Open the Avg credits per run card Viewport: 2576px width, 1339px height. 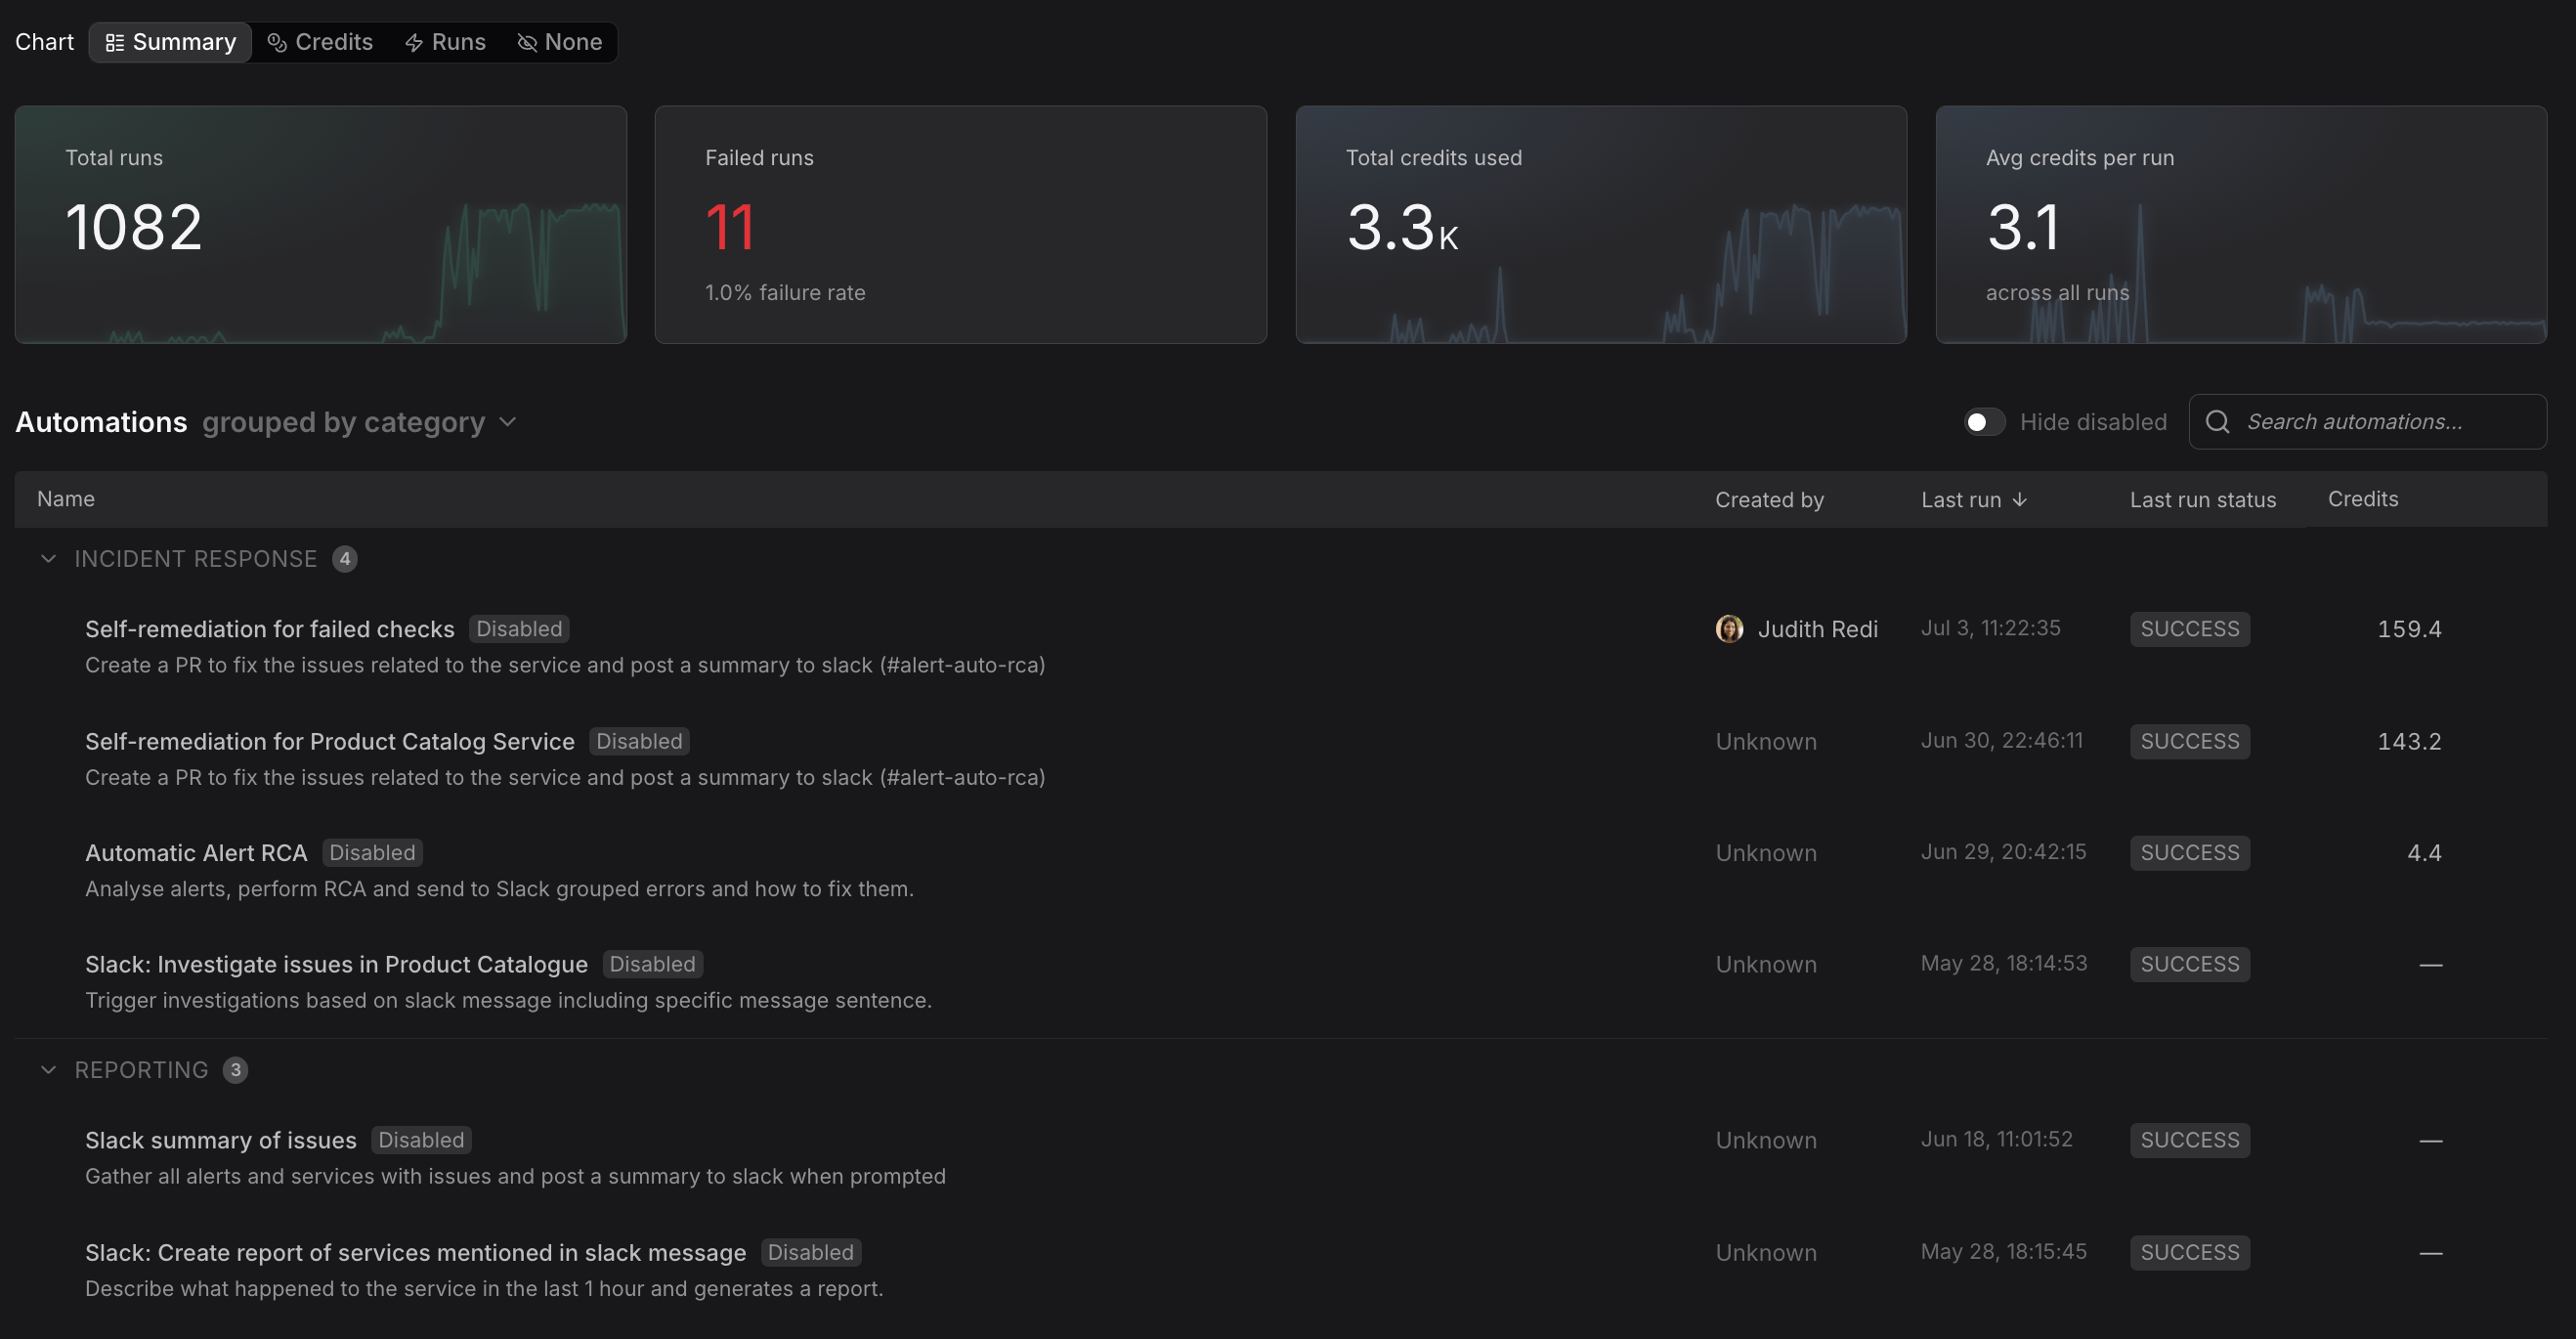coord(2241,225)
